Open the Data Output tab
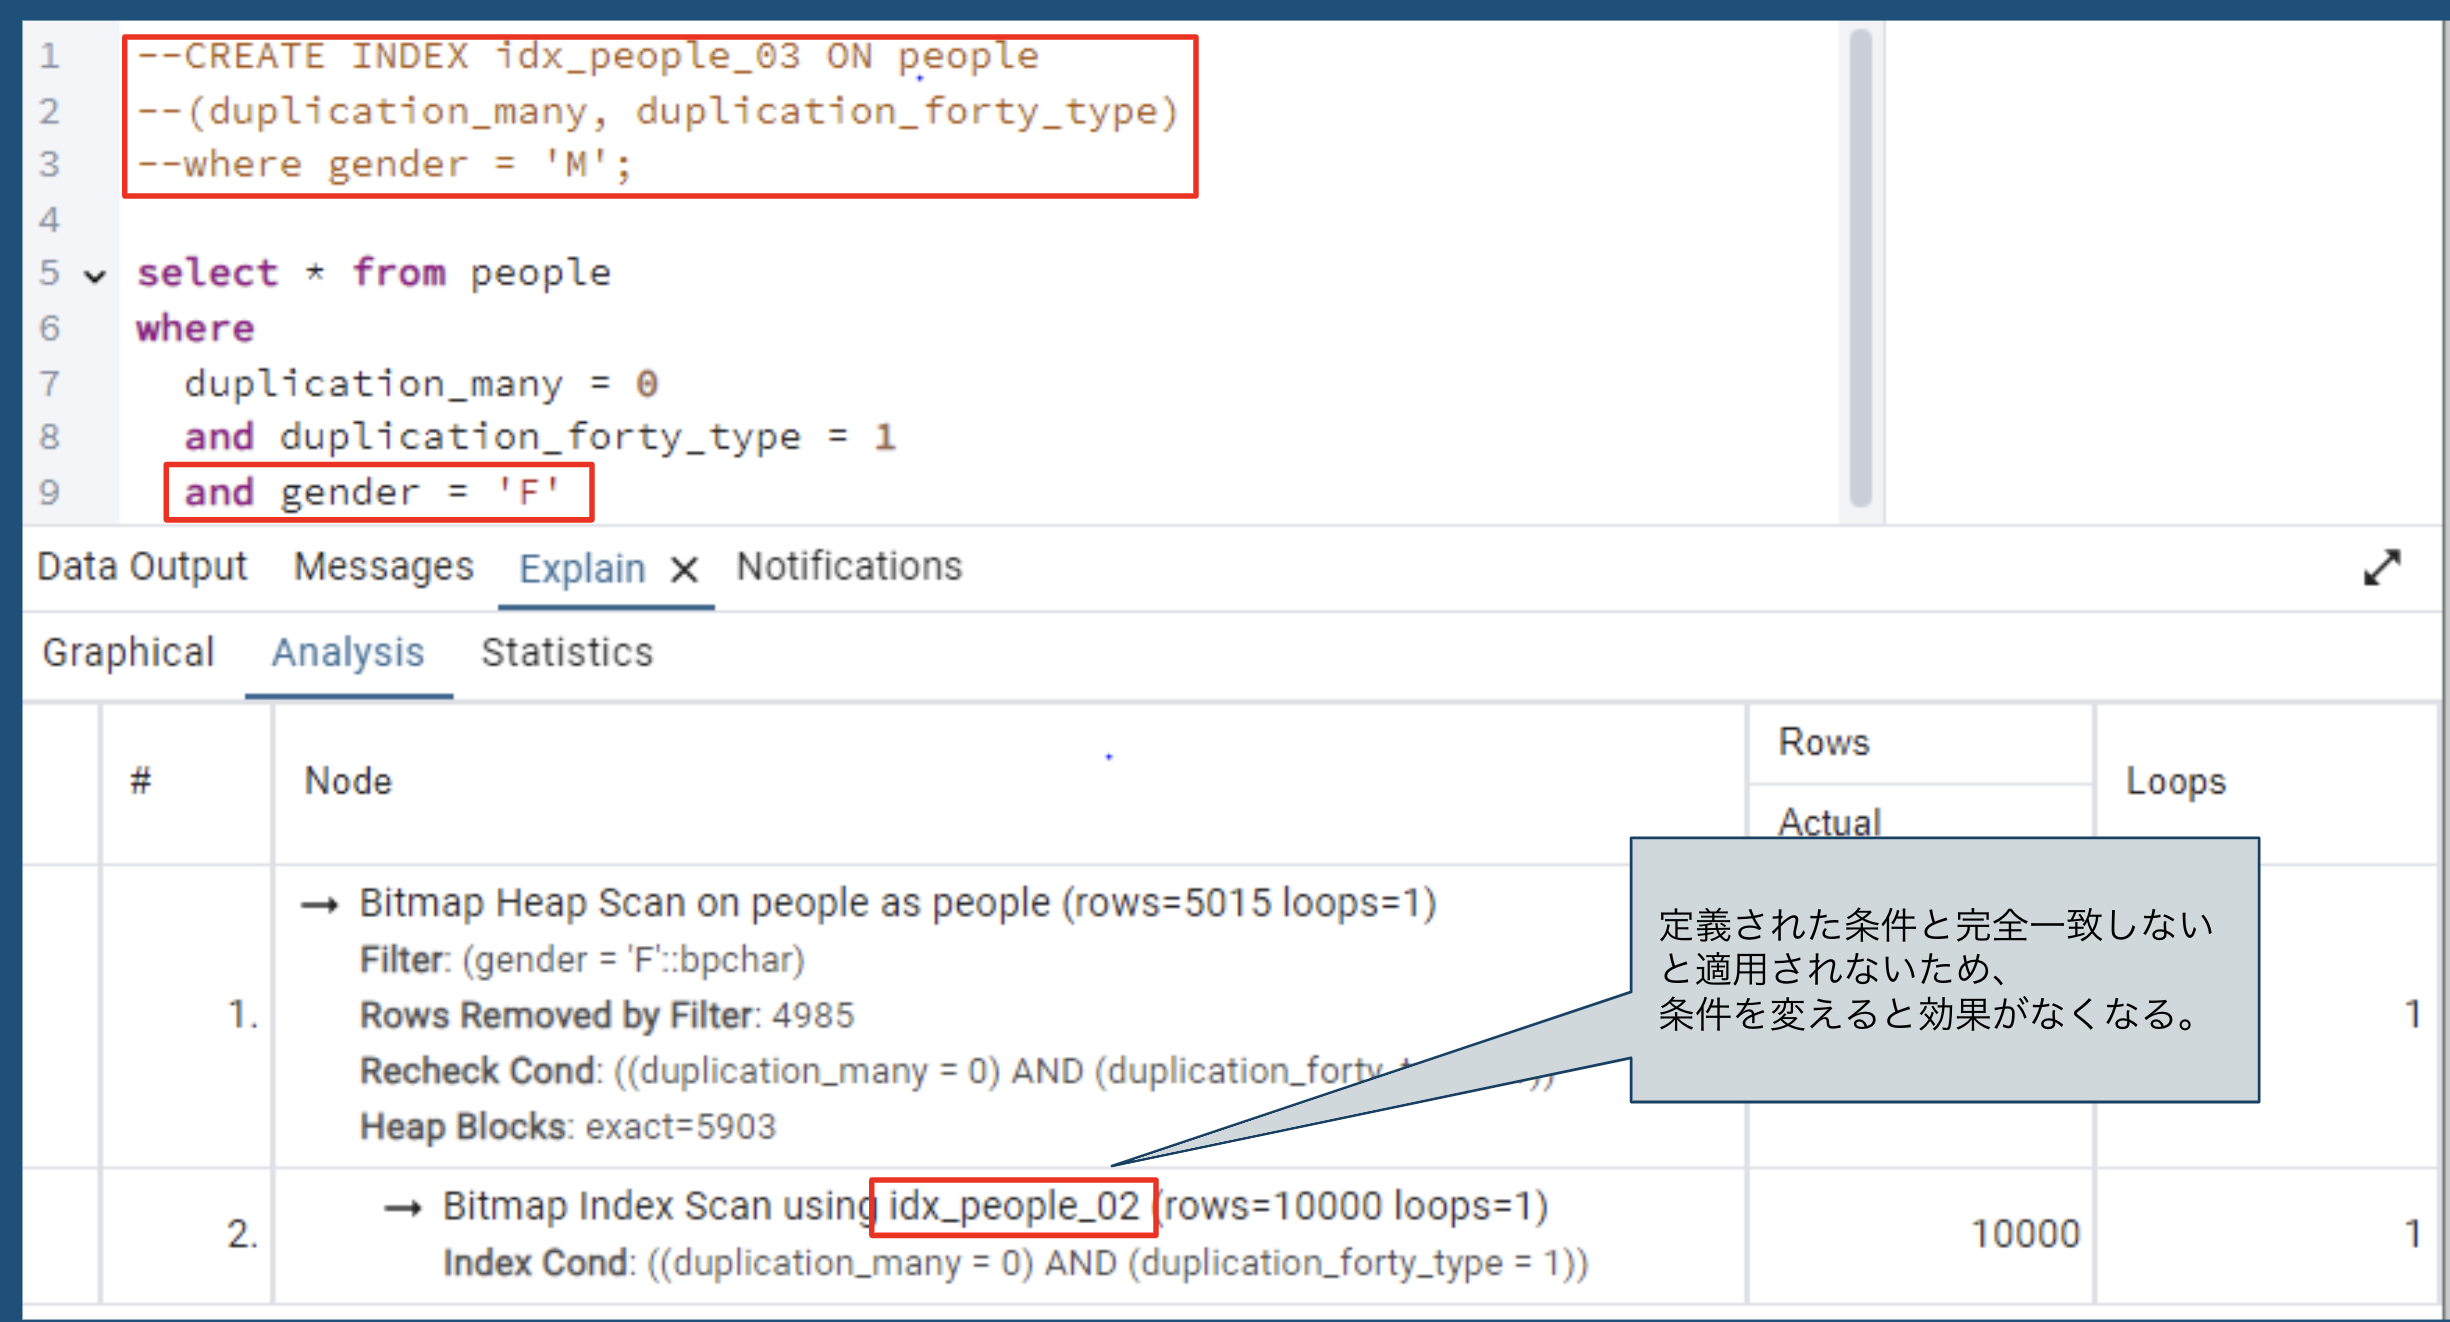This screenshot has height=1322, width=2450. point(142,567)
